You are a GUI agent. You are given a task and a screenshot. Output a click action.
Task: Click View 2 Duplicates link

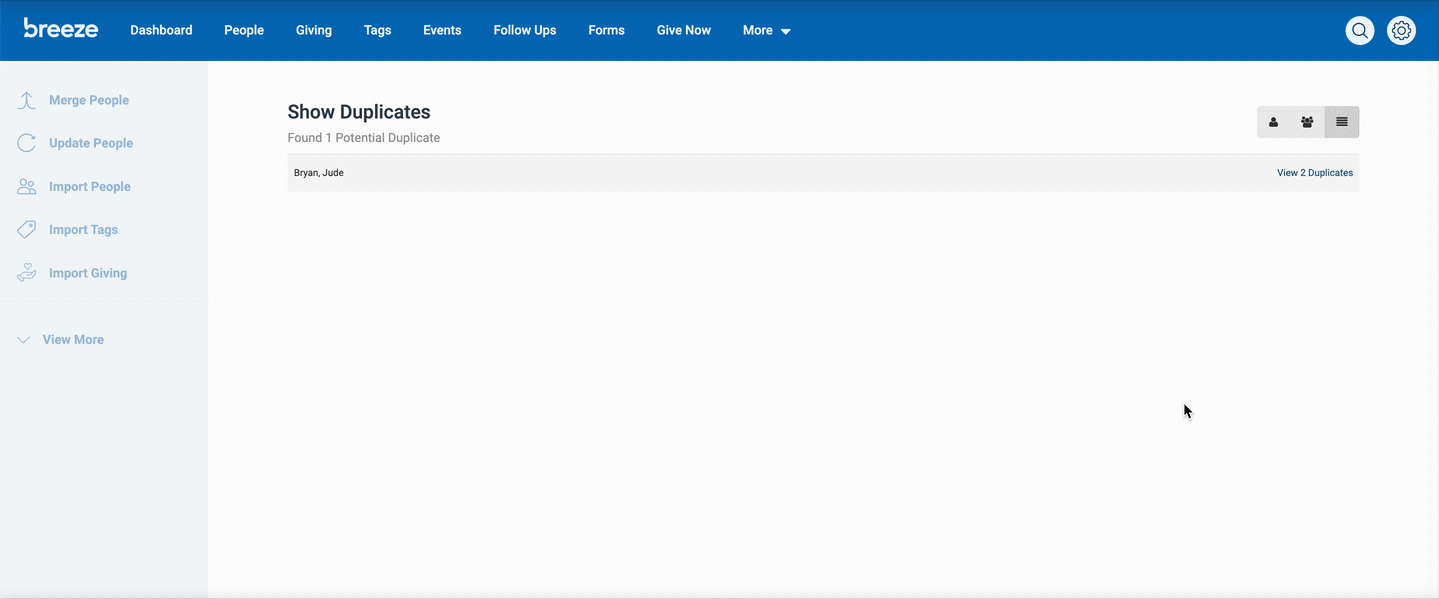coord(1315,173)
